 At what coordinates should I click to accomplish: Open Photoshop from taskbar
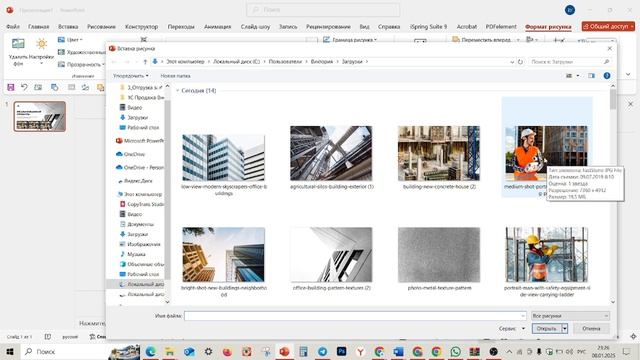pyautogui.click(x=342, y=351)
